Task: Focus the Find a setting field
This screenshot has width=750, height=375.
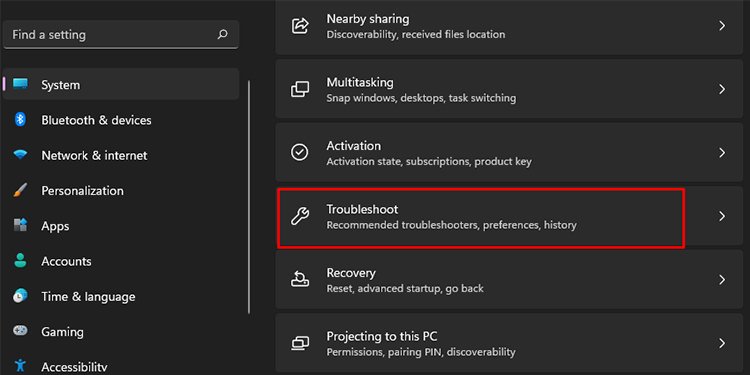Action: coord(121,34)
